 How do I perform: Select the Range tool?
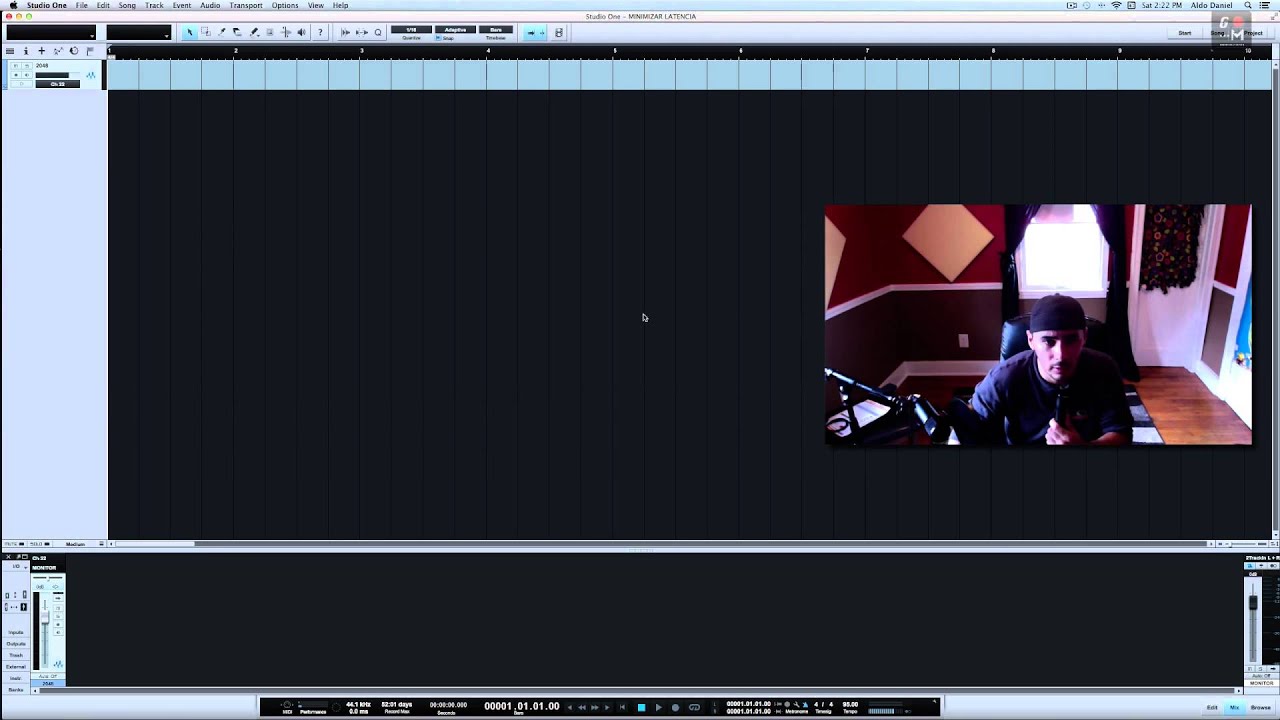205,32
